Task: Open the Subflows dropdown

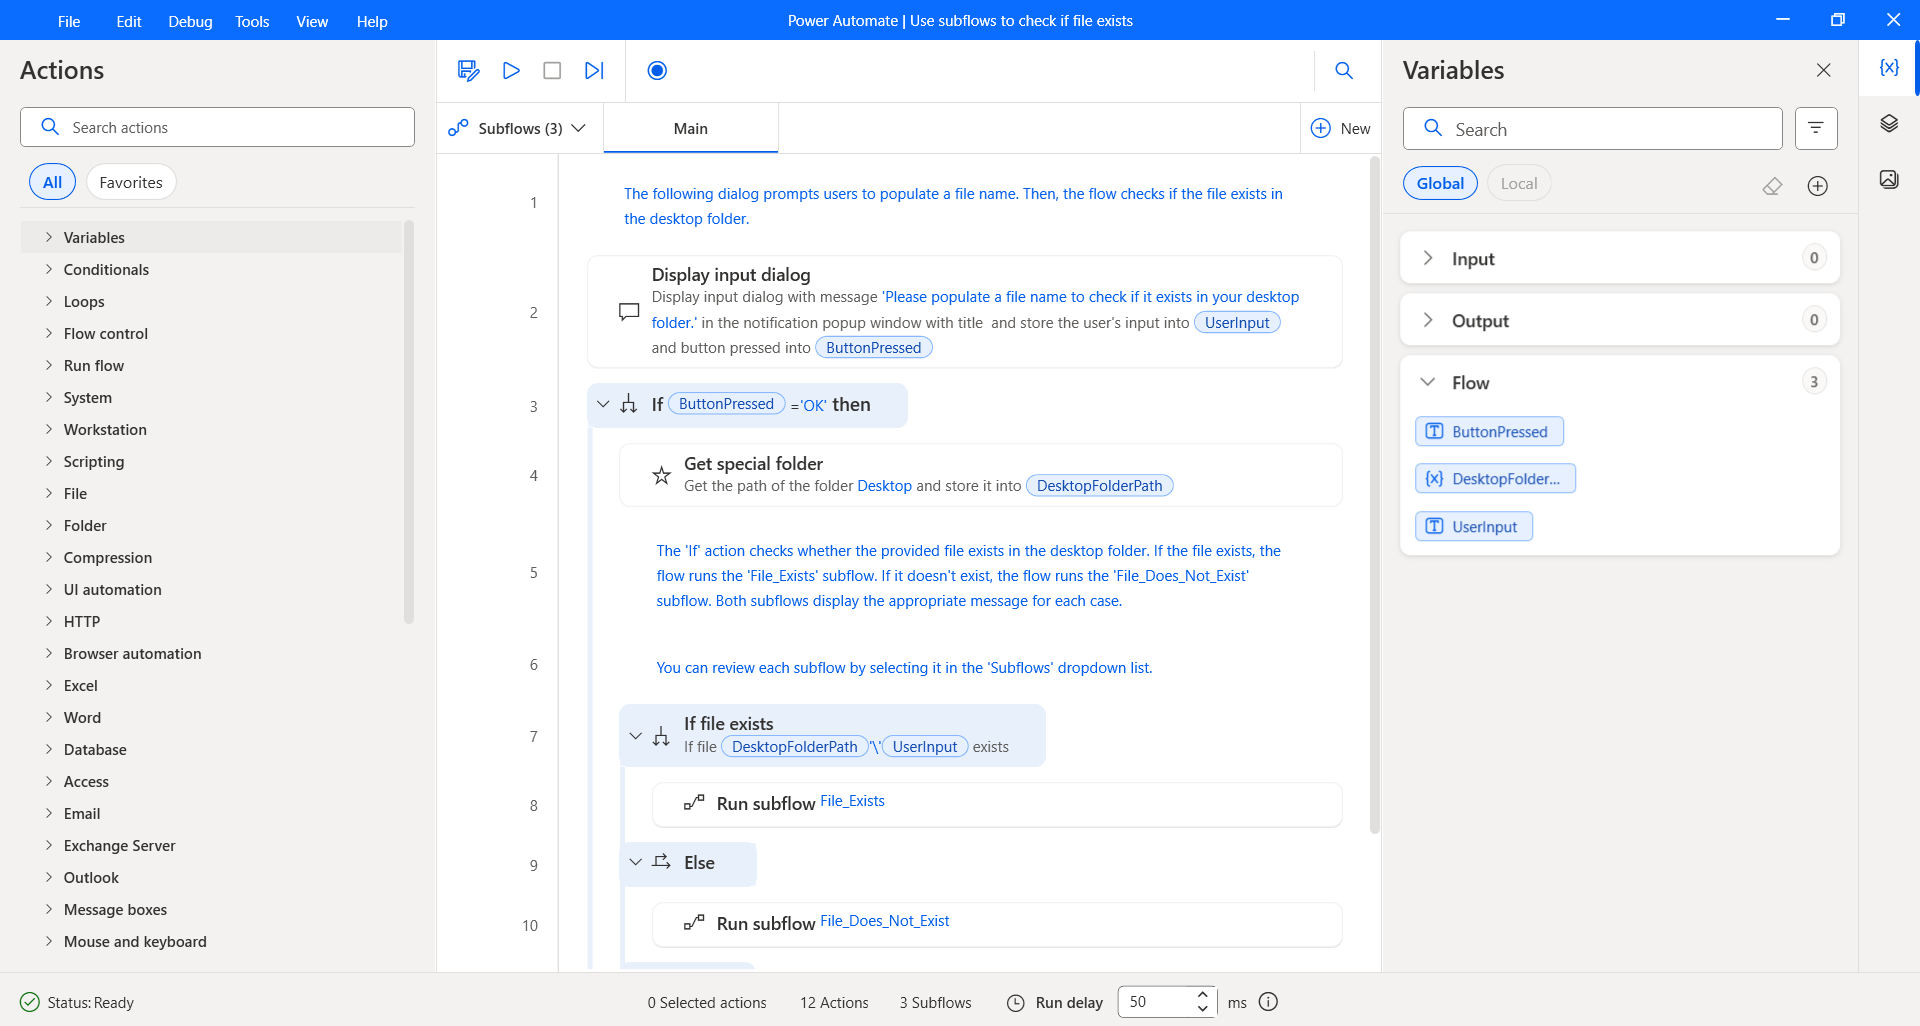Action: click(518, 128)
